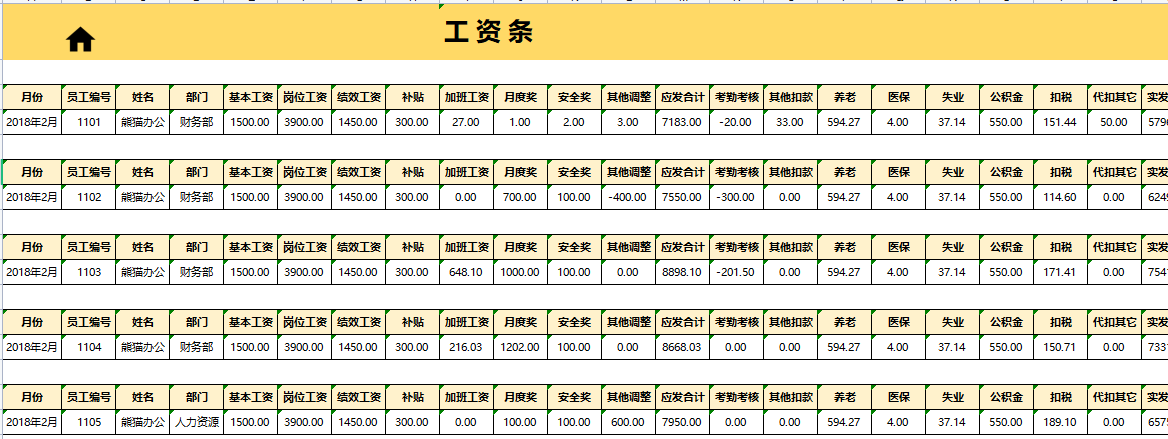
Task: Select 其他调整 value 600.00
Action: 628,422
